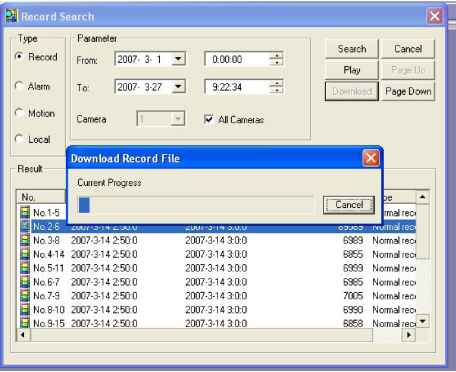The height and width of the screenshot is (372, 456).
Task: Select the Record type radio button
Action: click(20, 57)
